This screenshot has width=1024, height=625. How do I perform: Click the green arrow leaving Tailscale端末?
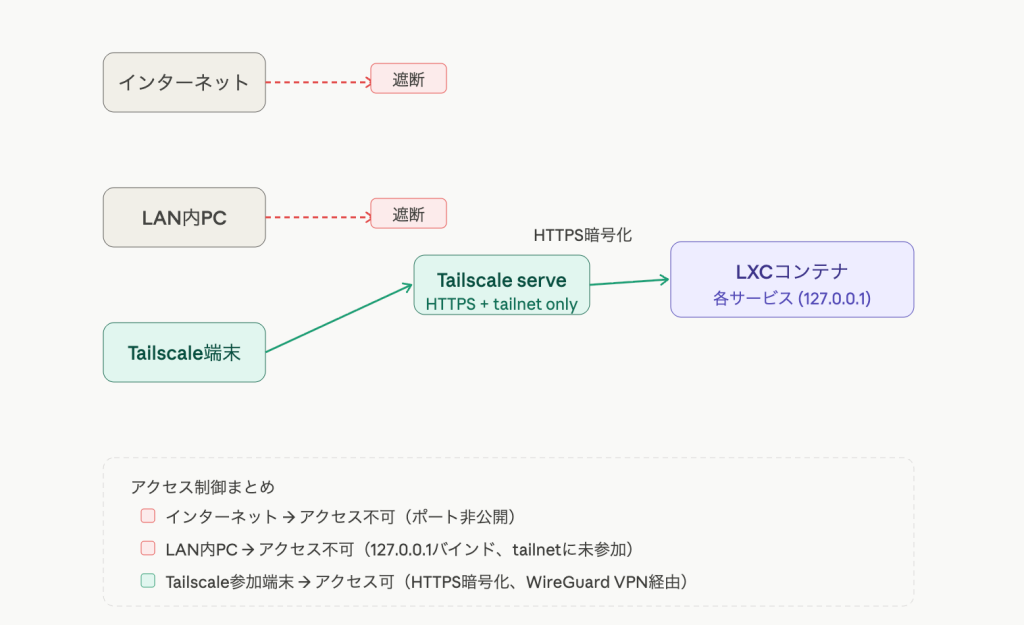click(338, 319)
